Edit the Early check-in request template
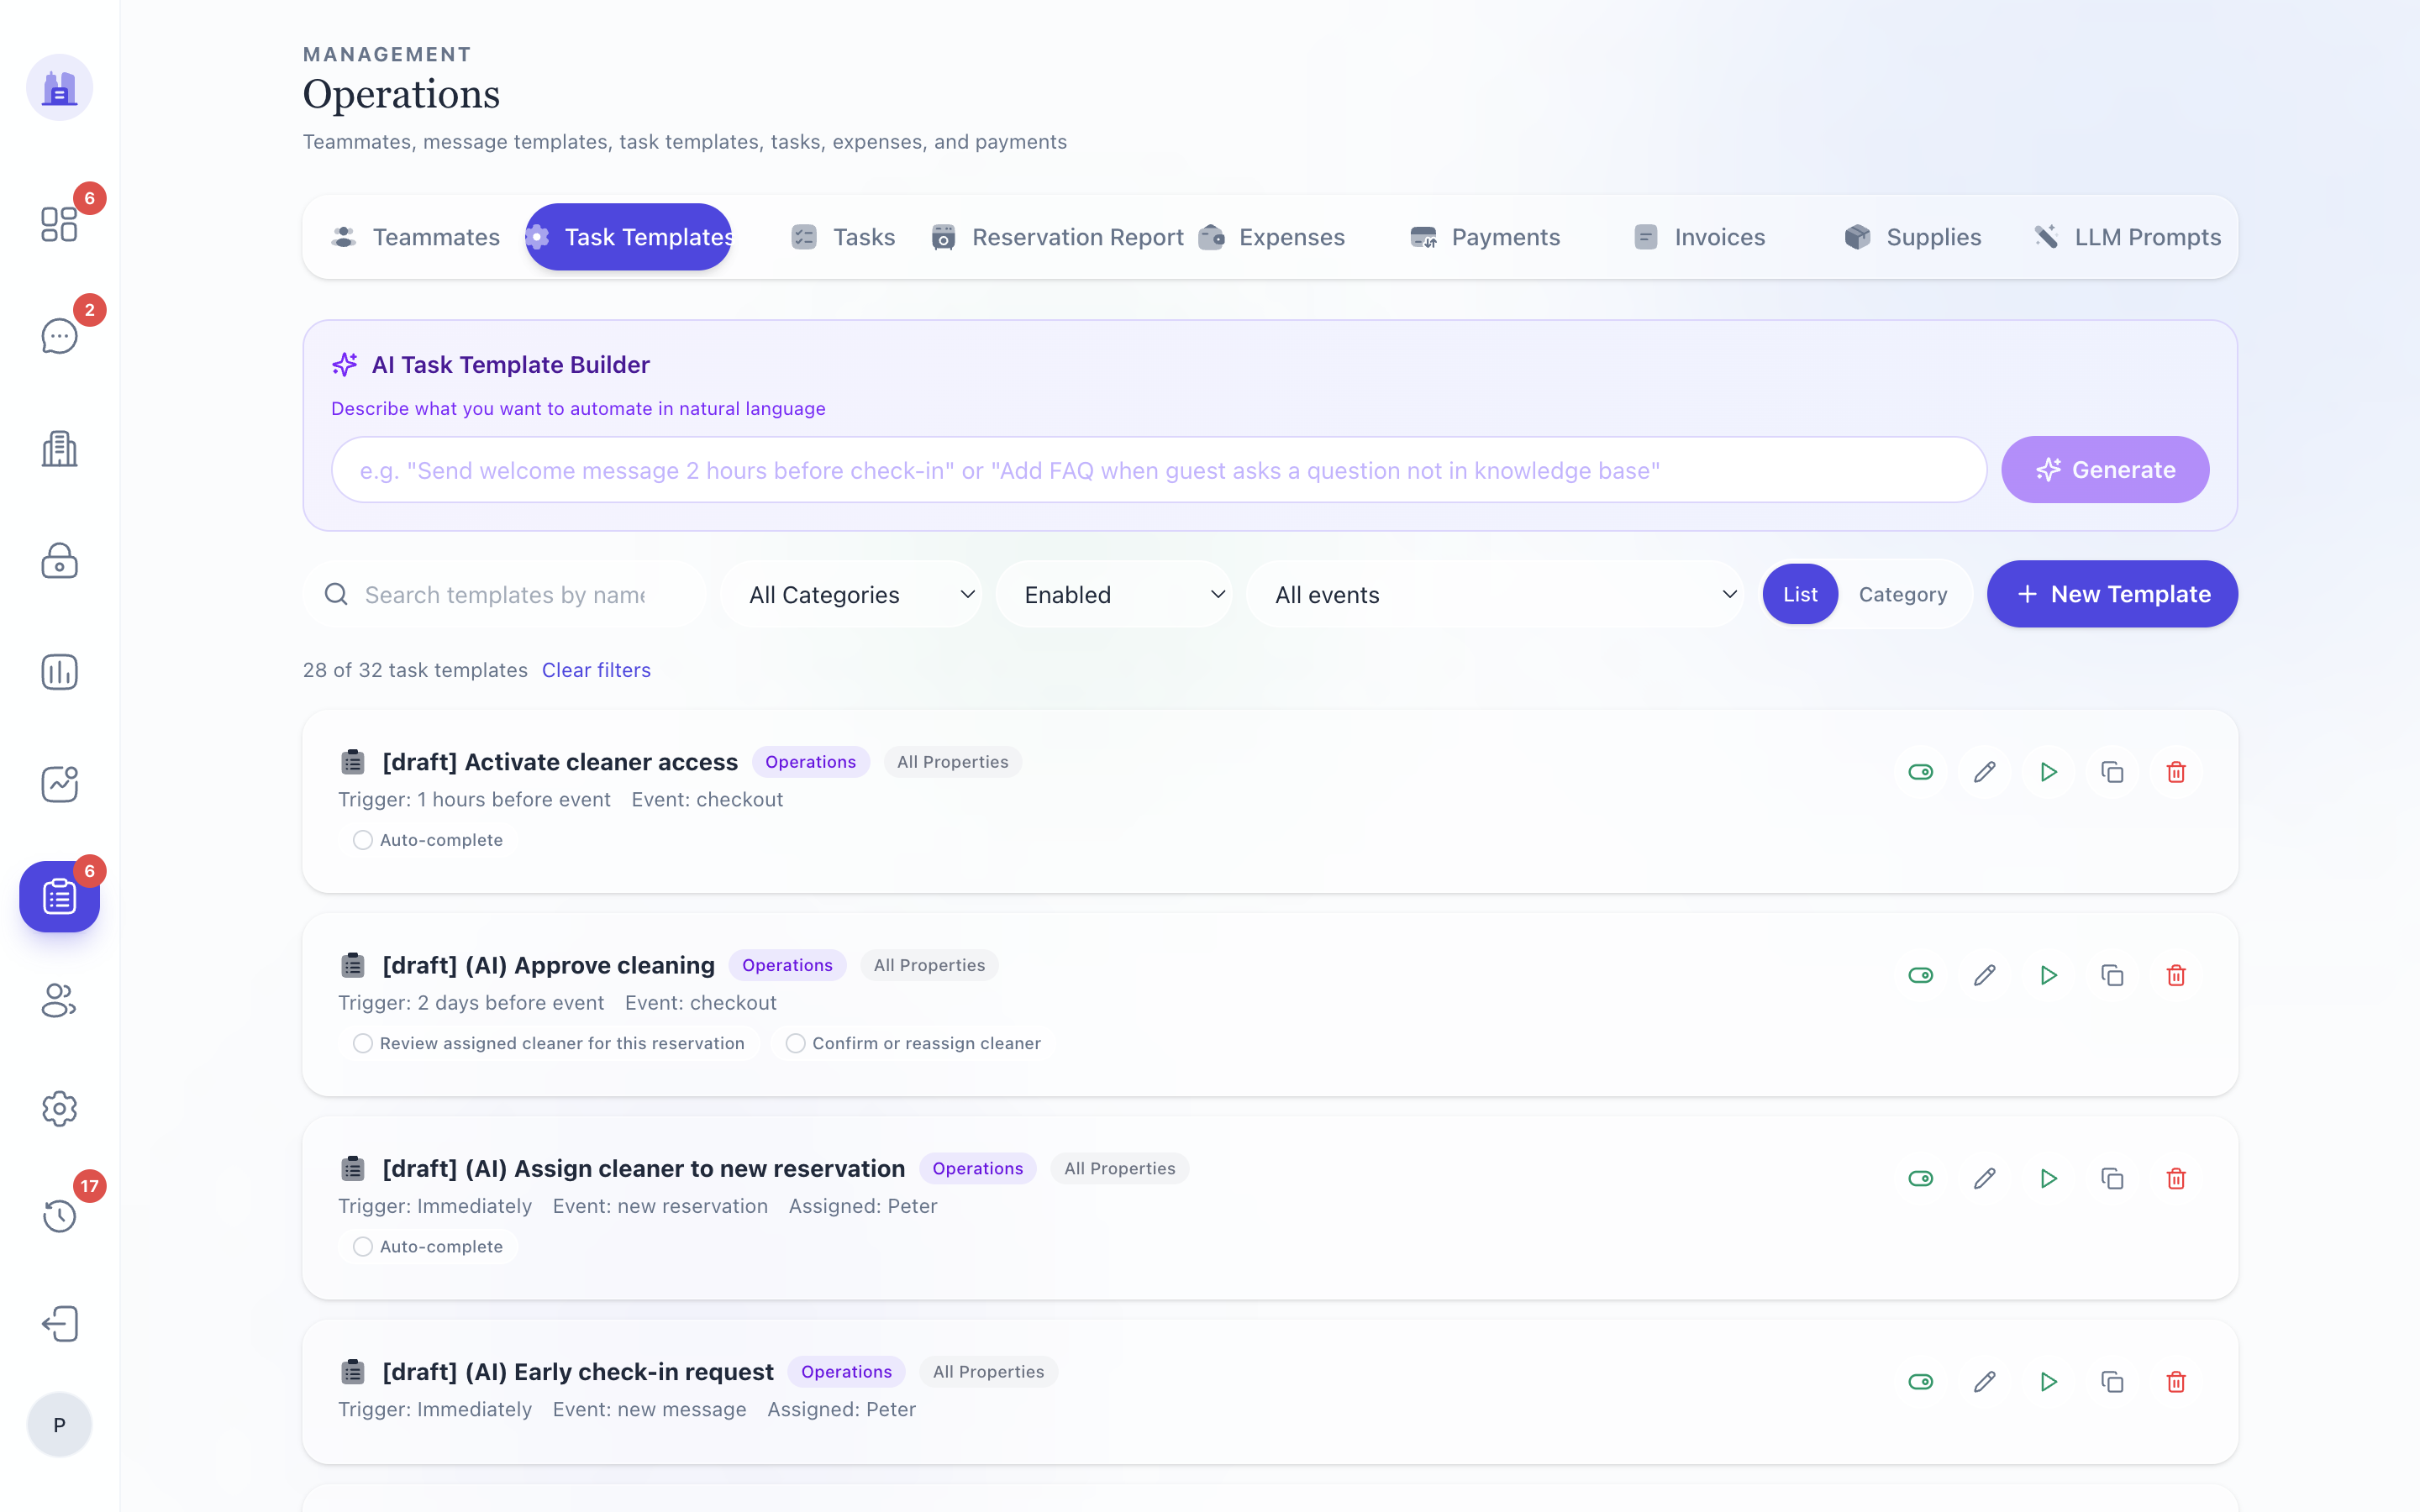This screenshot has width=2420, height=1512. point(1984,1382)
